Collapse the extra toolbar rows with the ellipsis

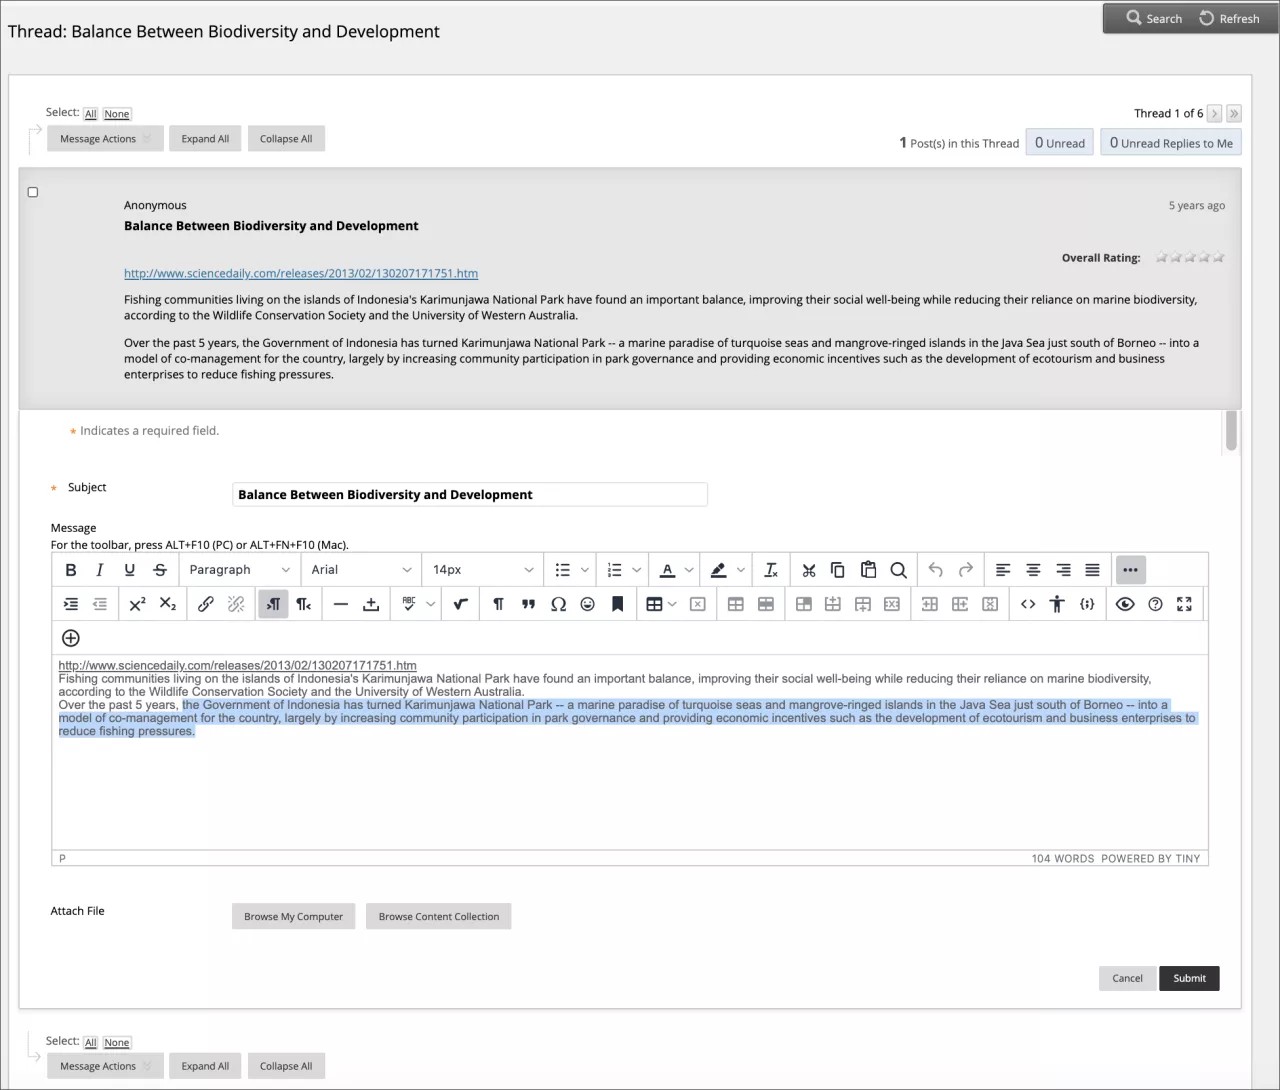1130,570
